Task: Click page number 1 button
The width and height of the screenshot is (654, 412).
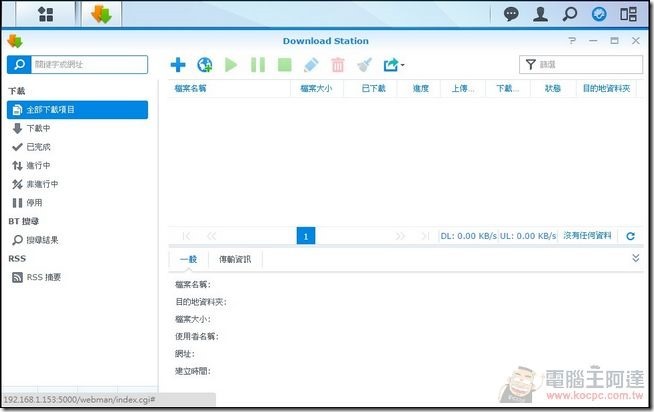Action: [x=306, y=236]
